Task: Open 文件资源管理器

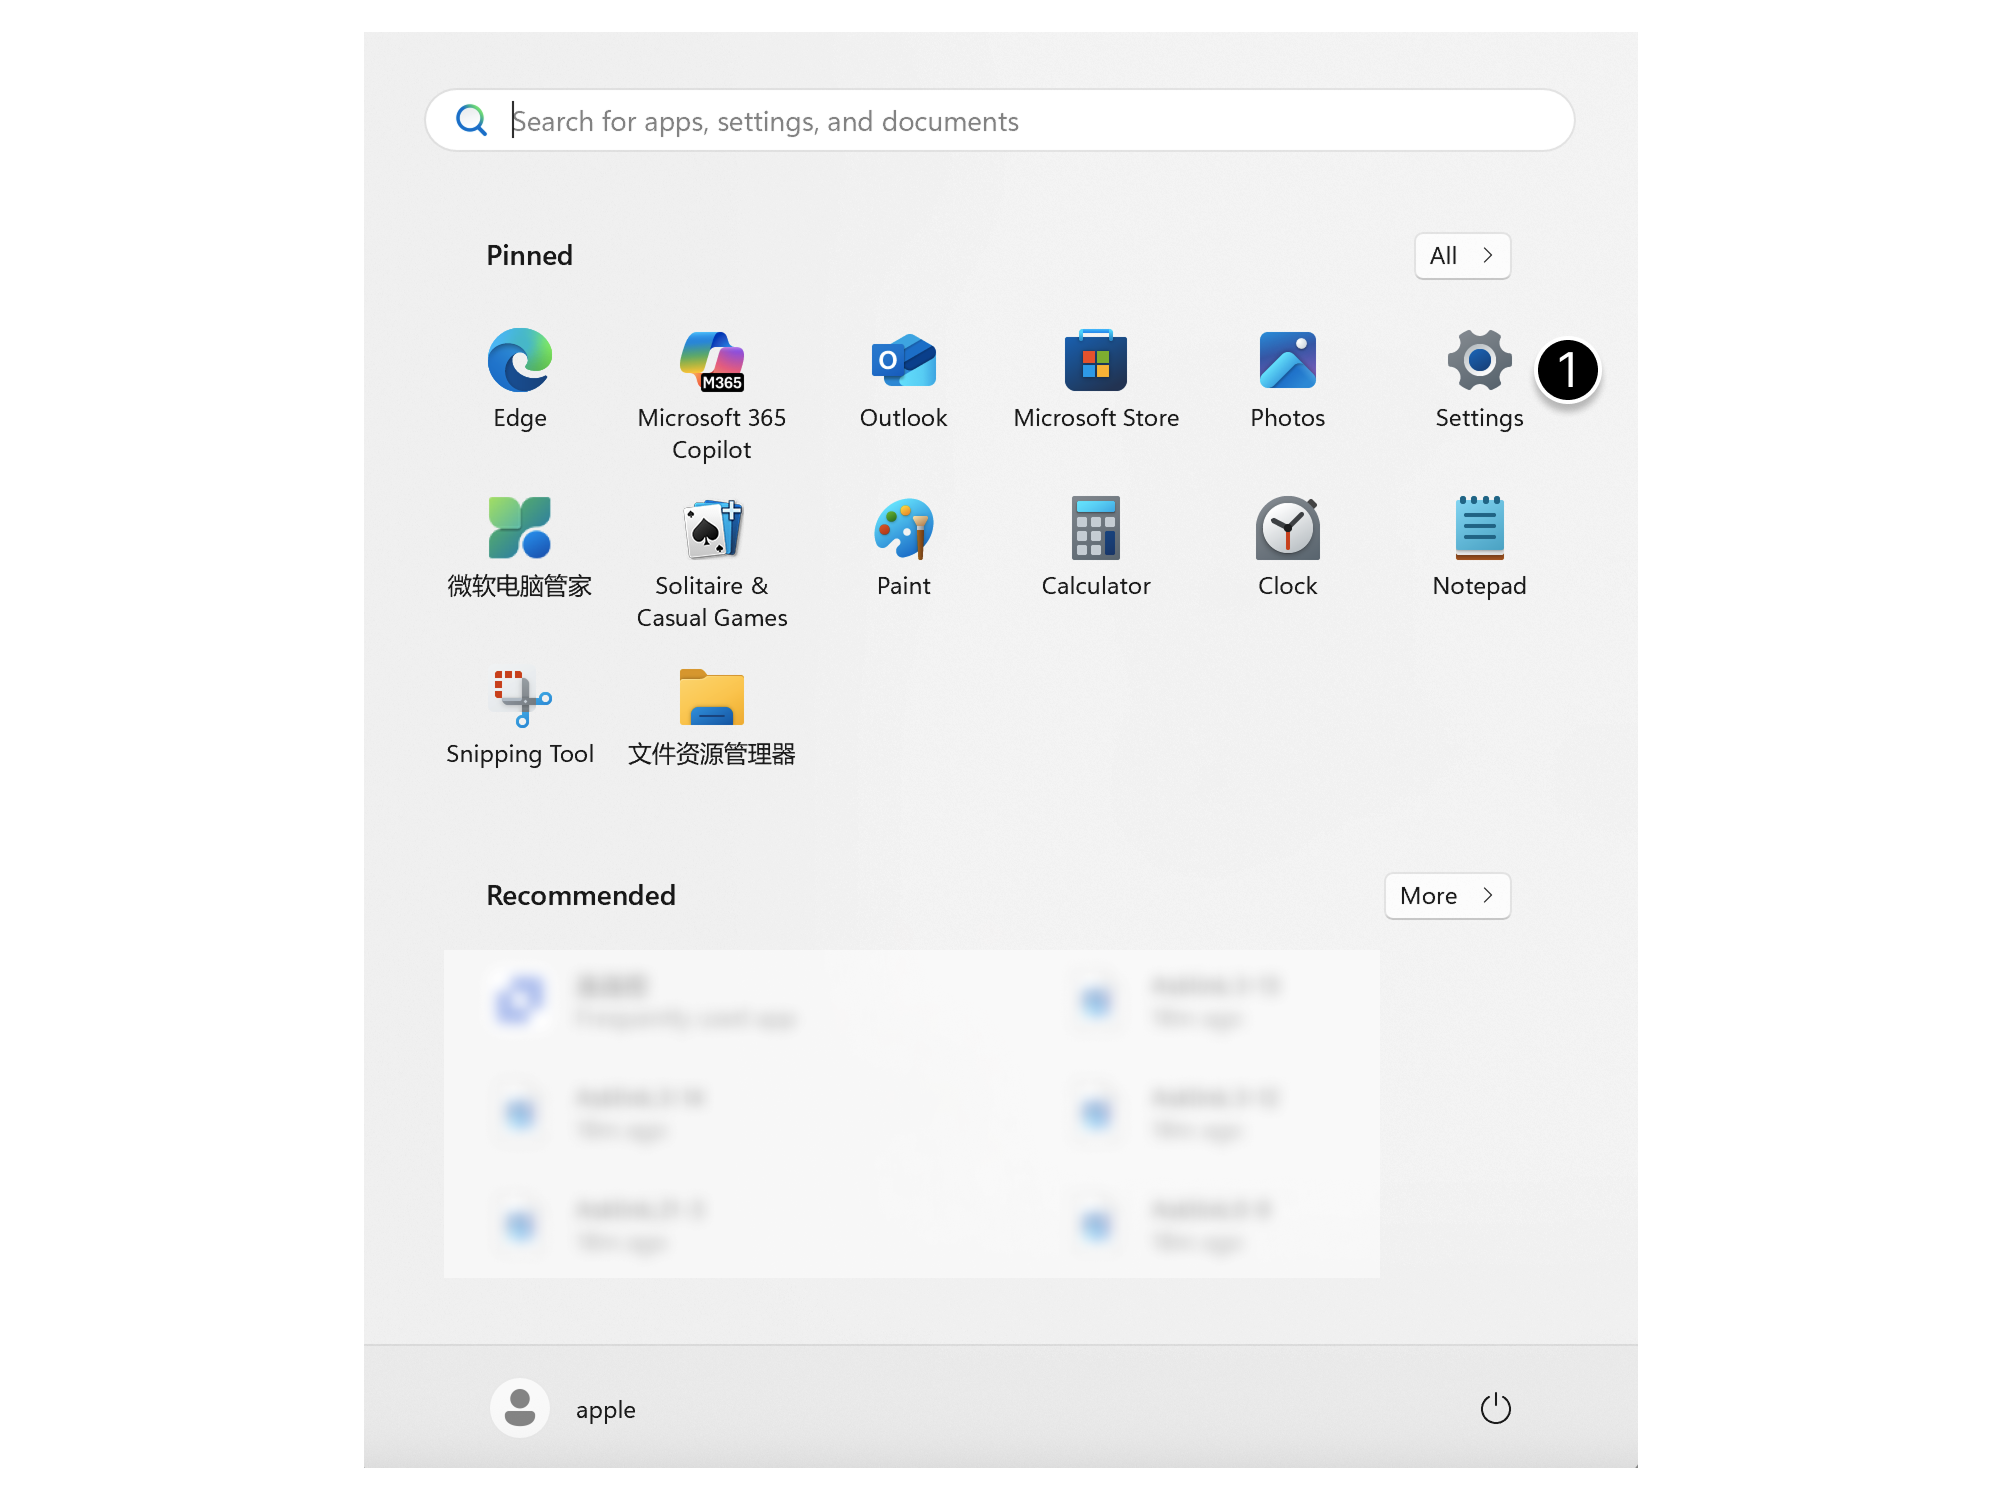Action: coord(712,713)
